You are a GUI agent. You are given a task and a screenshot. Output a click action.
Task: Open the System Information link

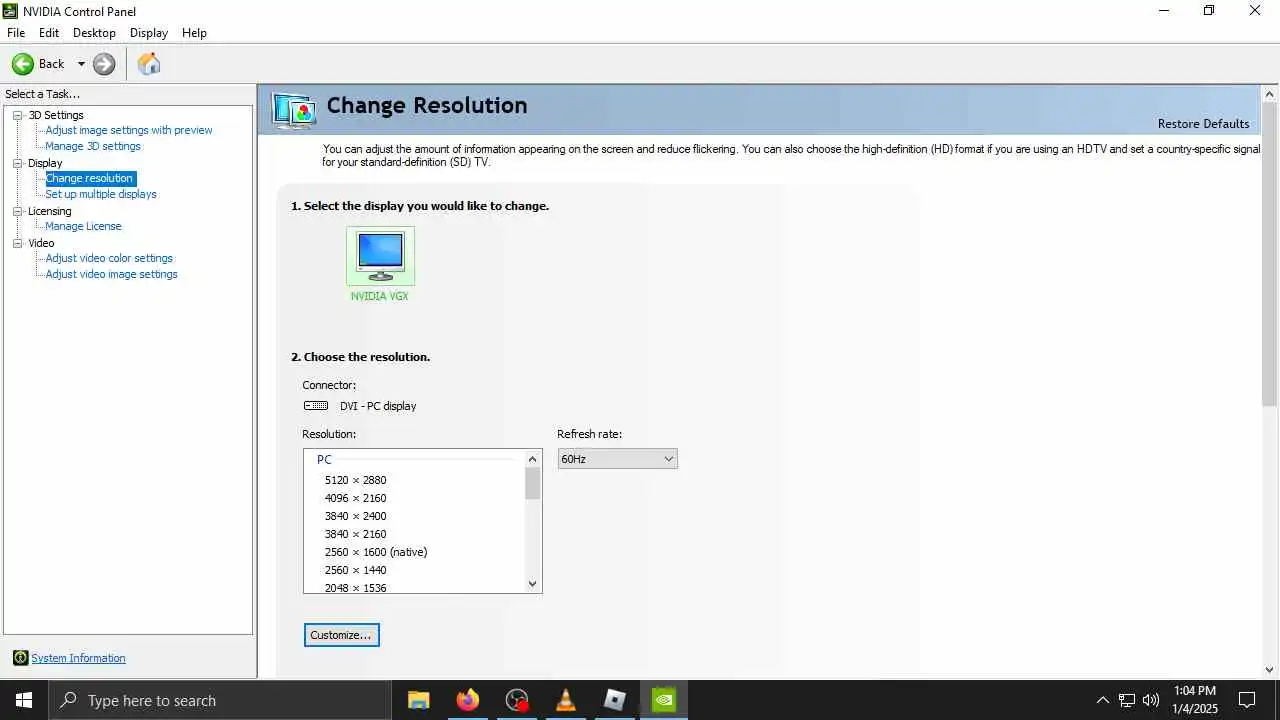click(78, 658)
